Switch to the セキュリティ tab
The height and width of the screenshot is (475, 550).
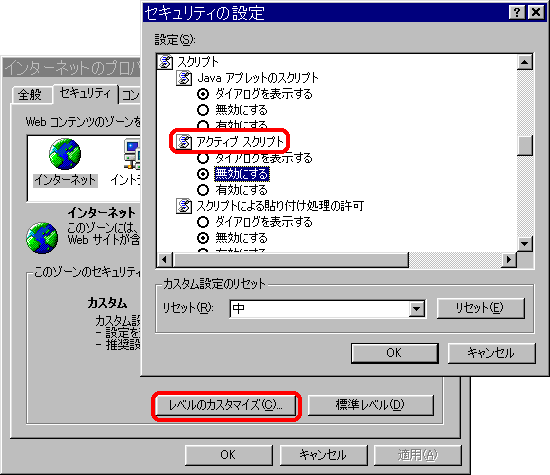[x=85, y=94]
